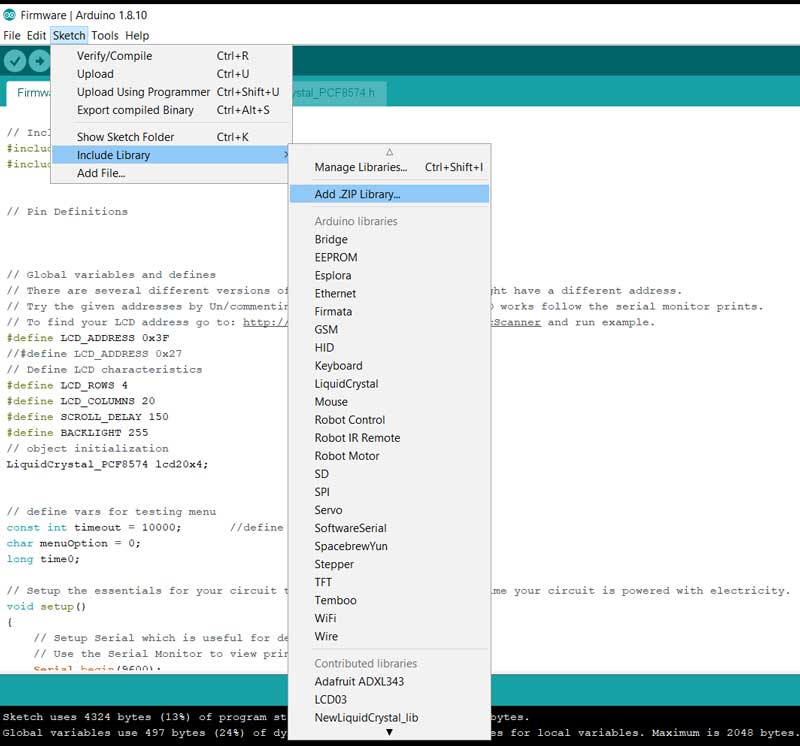The height and width of the screenshot is (746, 800).
Task: Choose Verify/Compile from Sketch menu
Action: (171, 56)
